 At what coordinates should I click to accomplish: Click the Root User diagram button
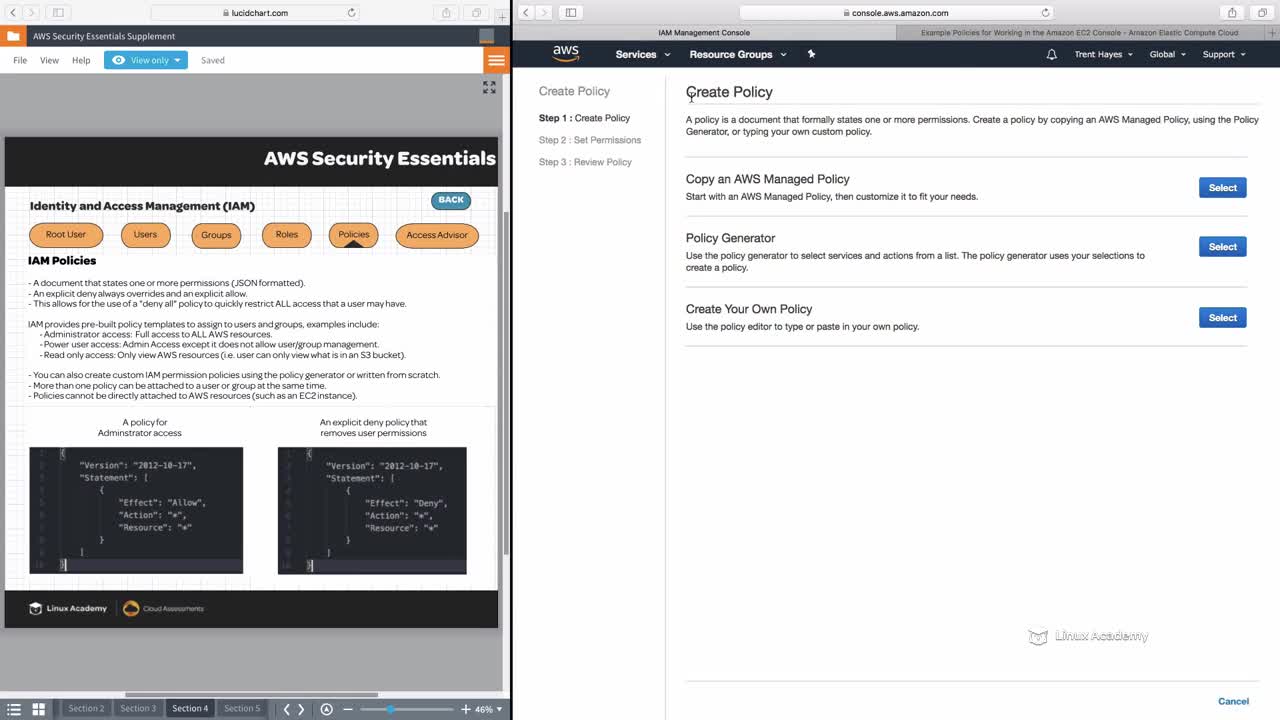tap(66, 235)
